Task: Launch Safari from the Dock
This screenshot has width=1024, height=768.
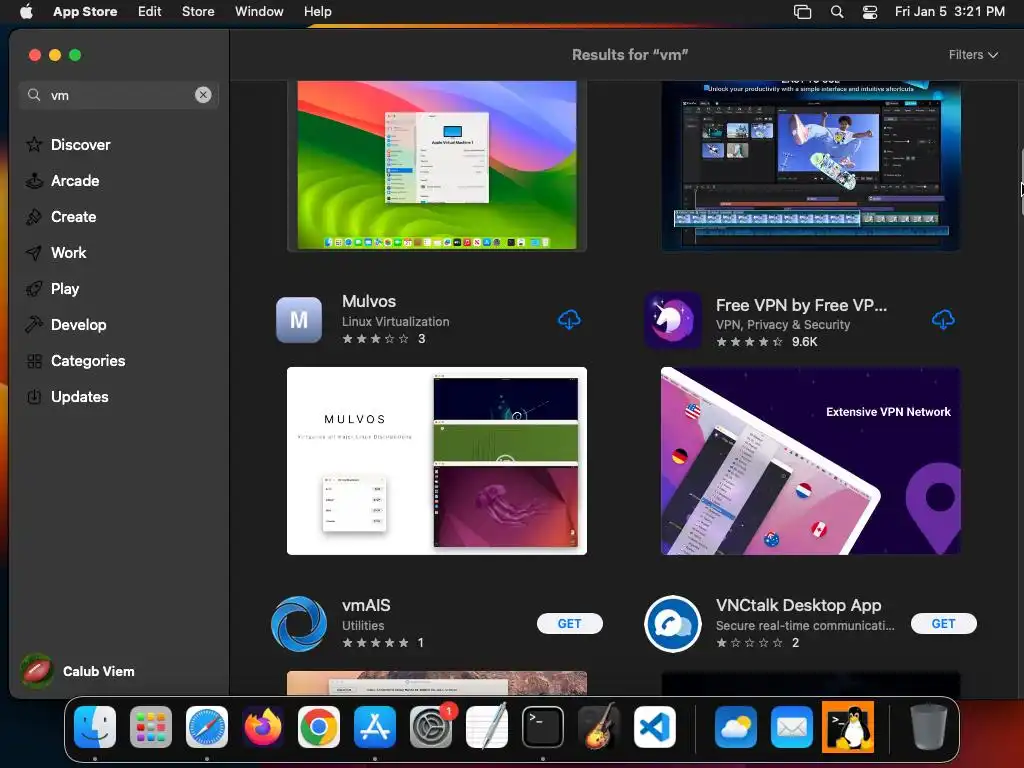Action: pyautogui.click(x=207, y=727)
